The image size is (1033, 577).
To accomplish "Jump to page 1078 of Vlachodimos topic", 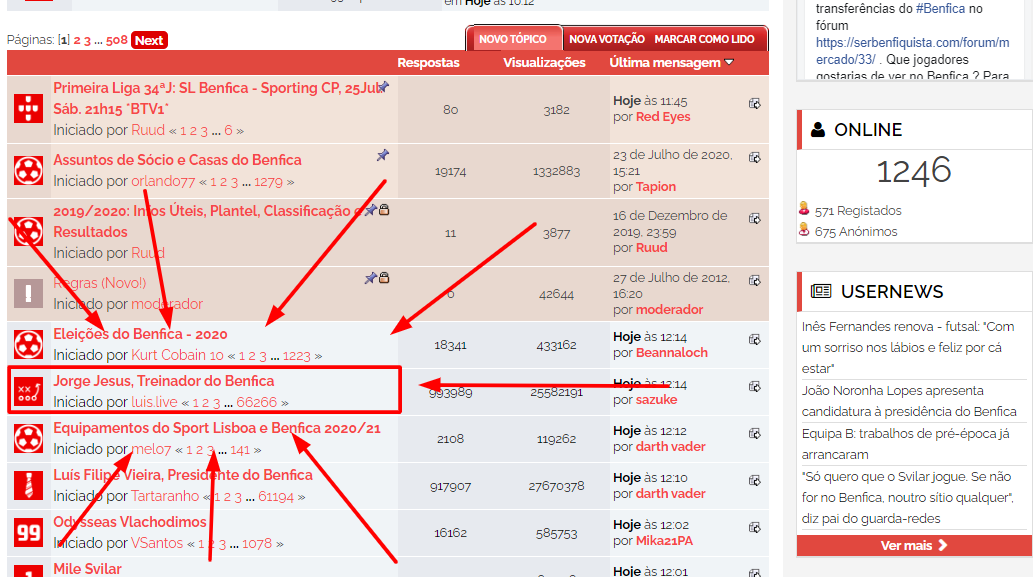I will (256, 543).
